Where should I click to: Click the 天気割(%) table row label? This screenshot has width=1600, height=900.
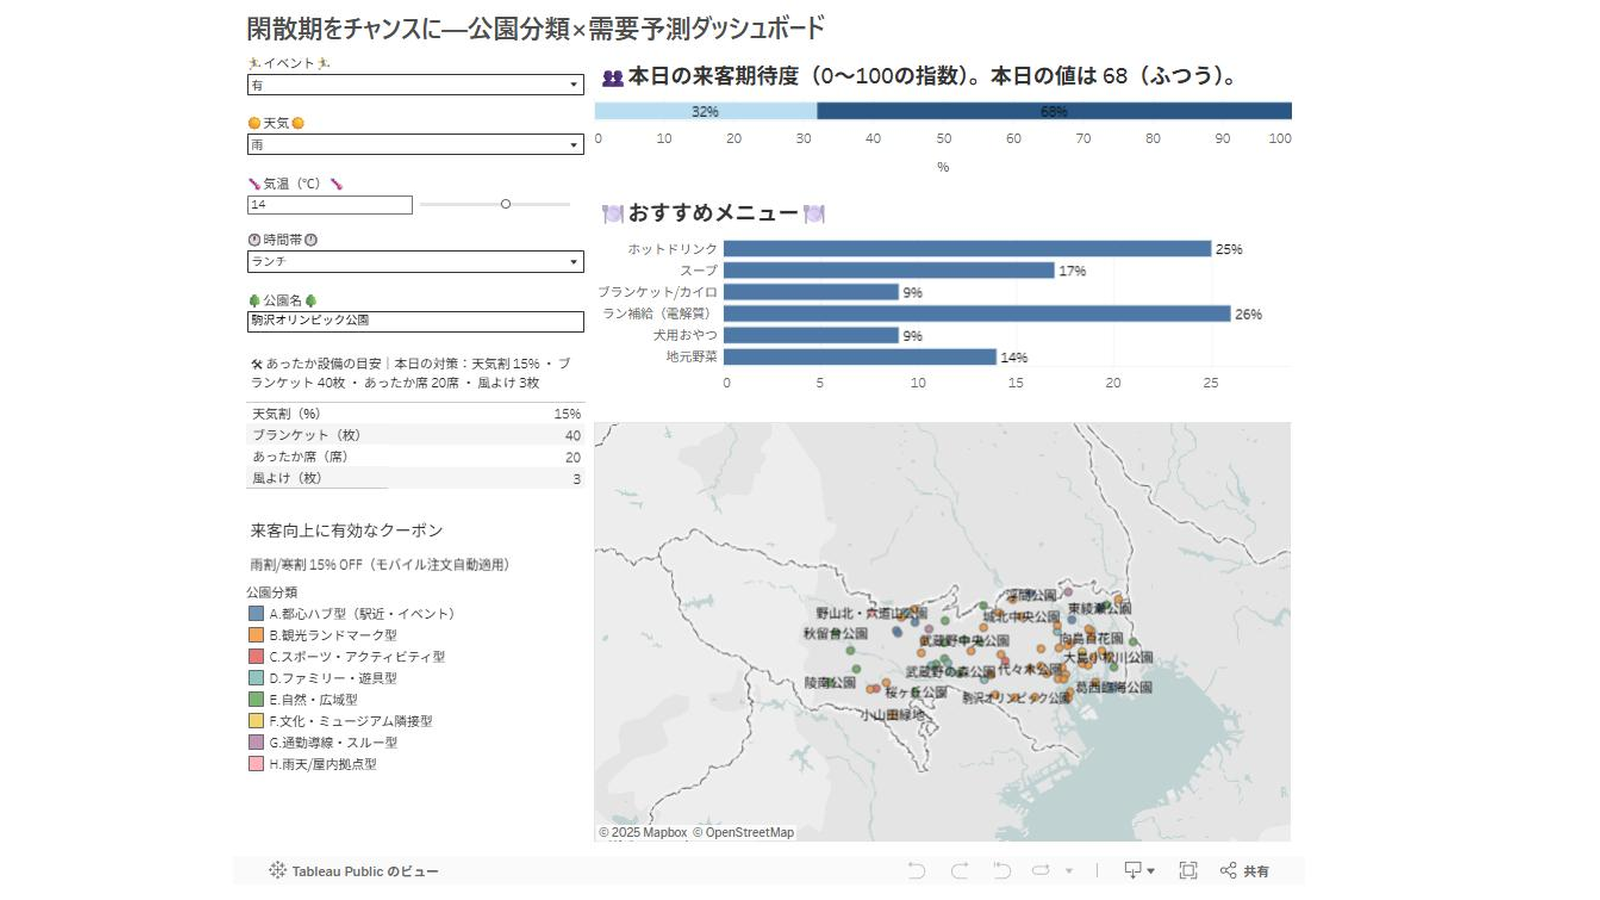pos(286,414)
